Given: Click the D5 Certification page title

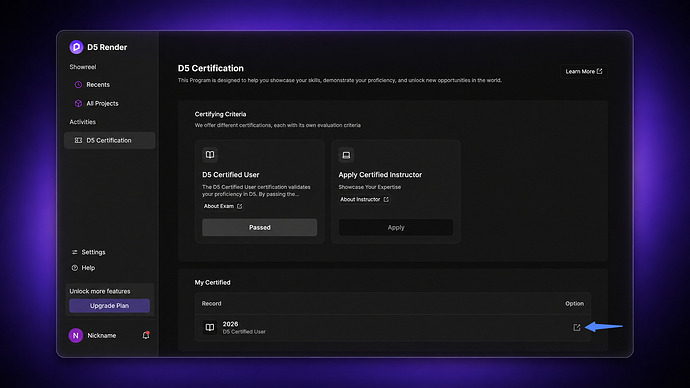Looking at the screenshot, I should (x=211, y=68).
